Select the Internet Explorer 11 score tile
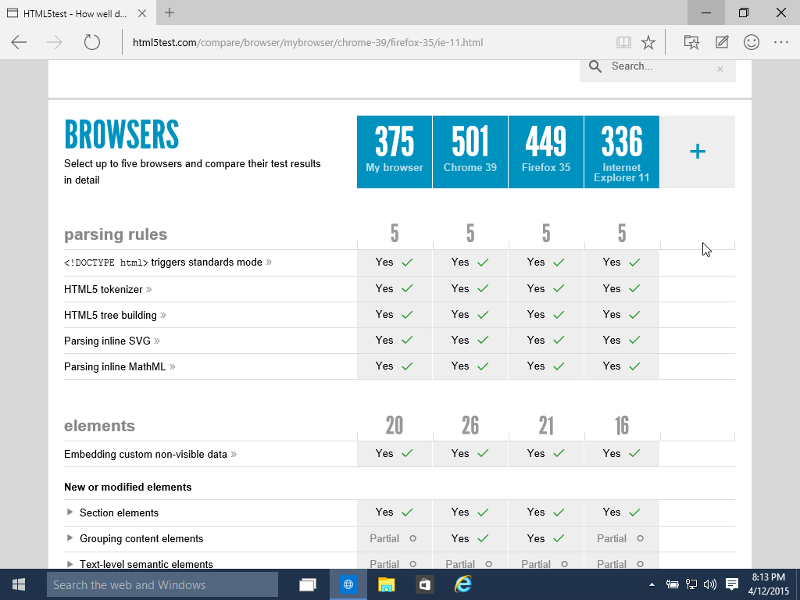Image resolution: width=800 pixels, height=600 pixels. (x=621, y=152)
